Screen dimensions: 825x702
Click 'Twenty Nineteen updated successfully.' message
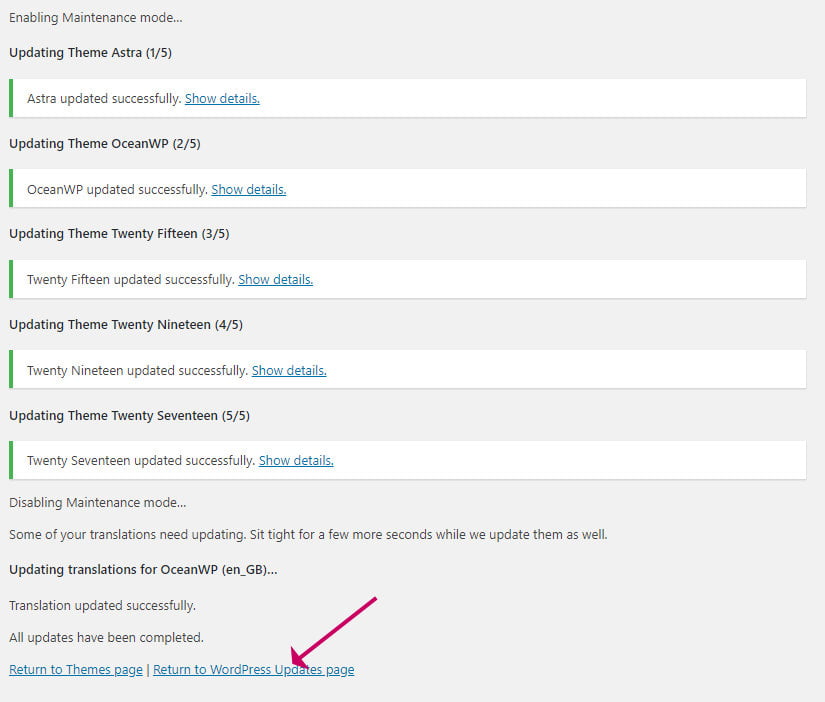click(137, 370)
